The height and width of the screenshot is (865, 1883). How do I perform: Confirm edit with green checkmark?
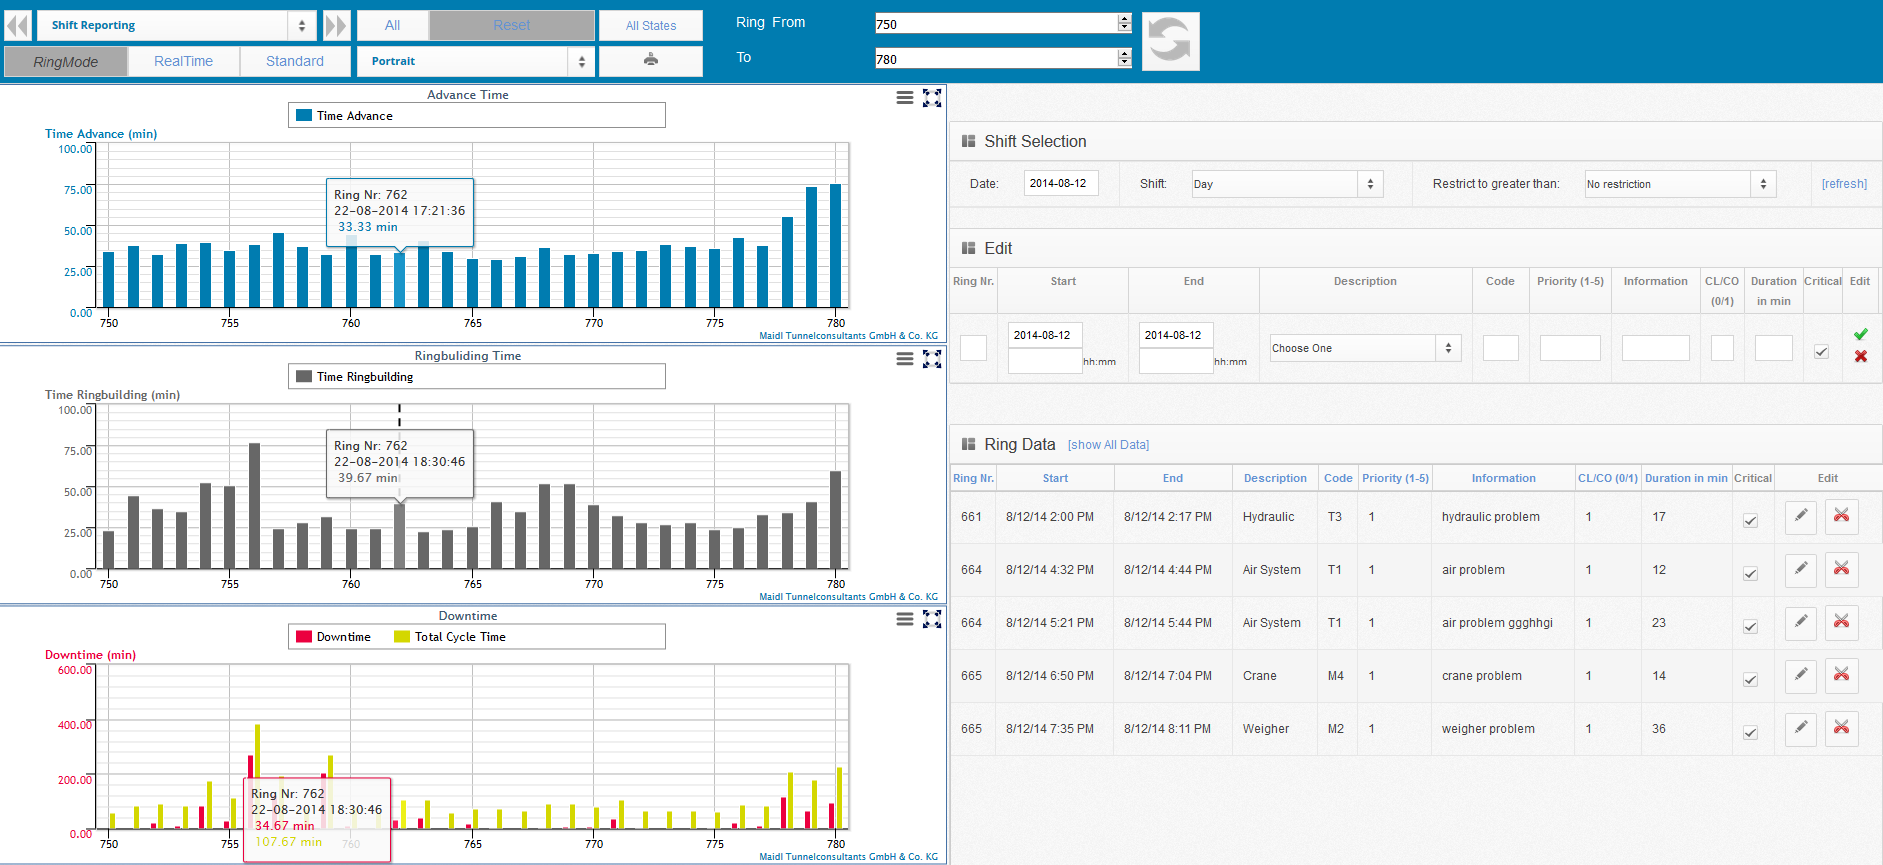click(x=1860, y=334)
